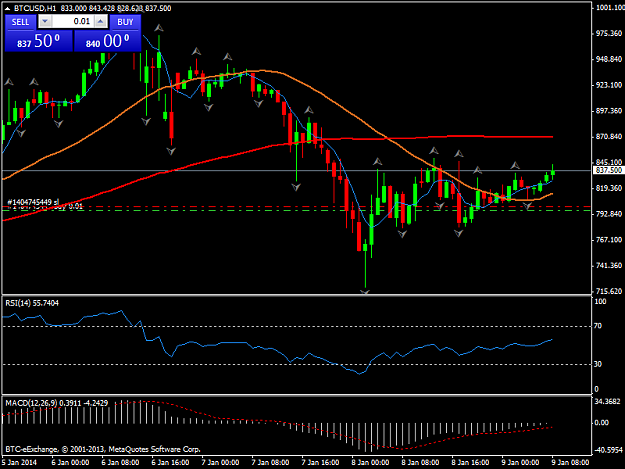Select the MACD(12,26,9) indicator label
The width and height of the screenshot is (625, 469).
[x=57, y=403]
